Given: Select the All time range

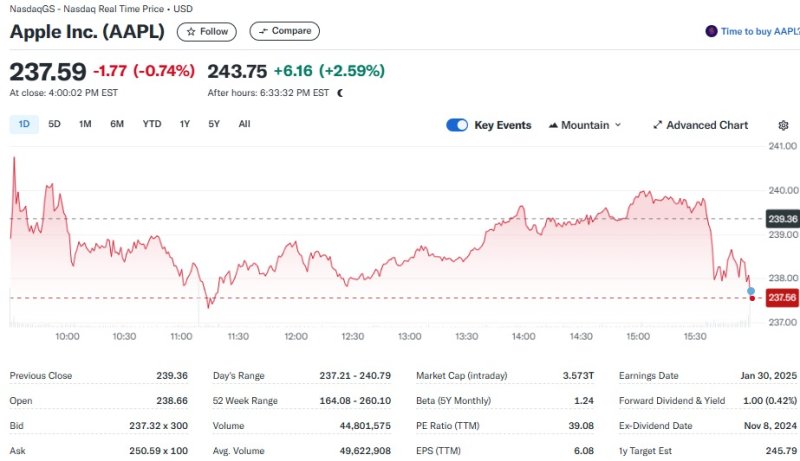Looking at the screenshot, I should 244,124.
